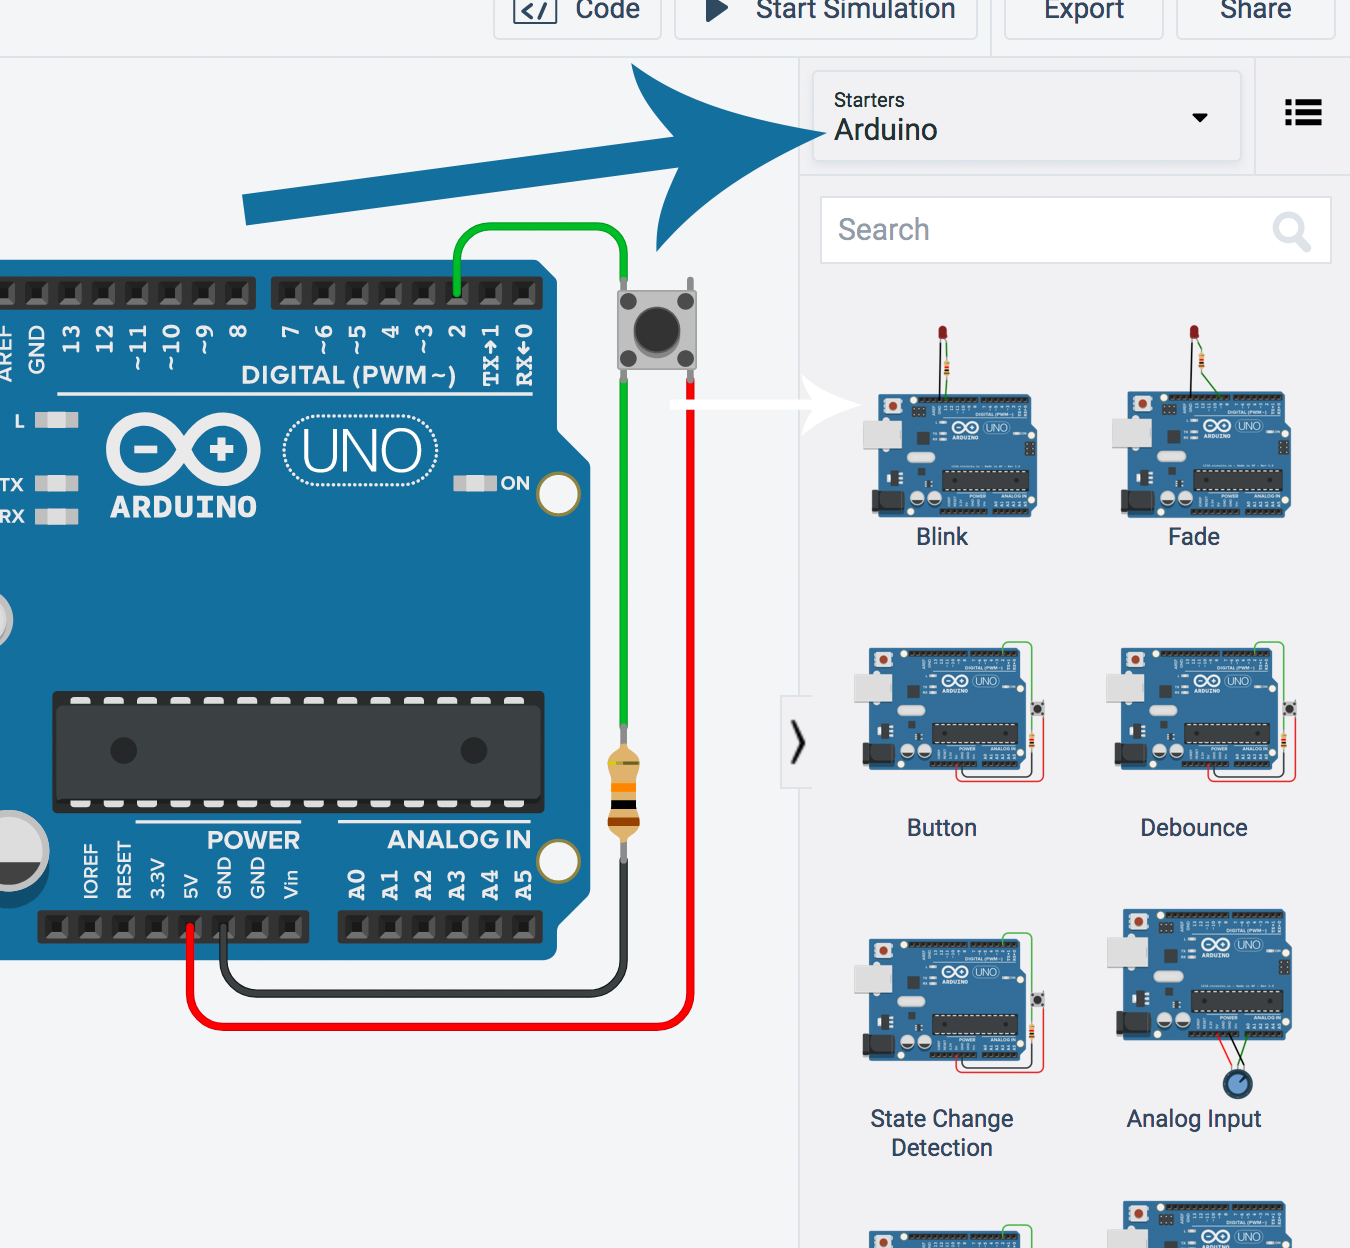The height and width of the screenshot is (1248, 1350).
Task: Type in the Search components field
Action: (1050, 230)
